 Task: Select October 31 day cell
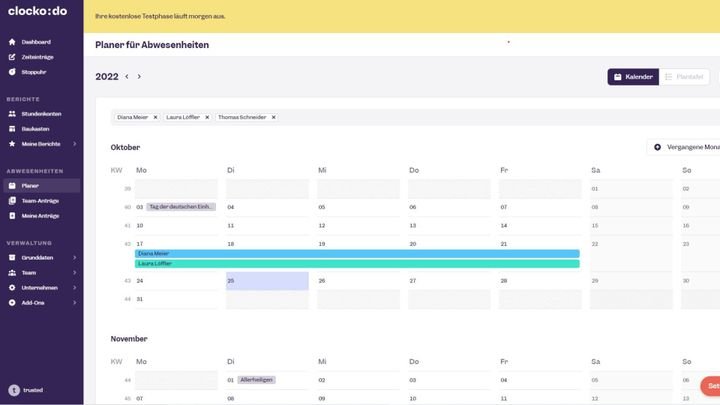coord(176,299)
